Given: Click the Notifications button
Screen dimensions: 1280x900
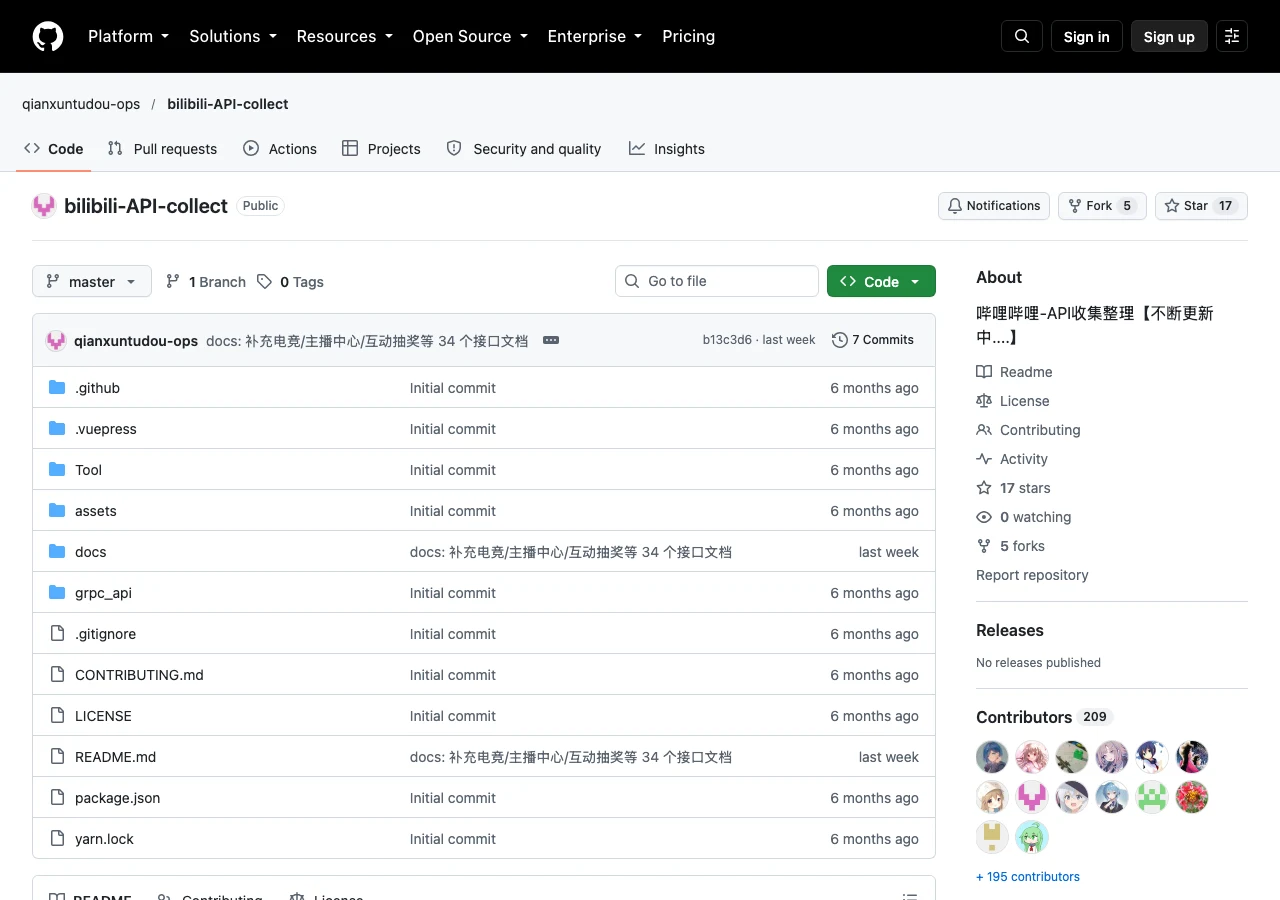Looking at the screenshot, I should tap(994, 206).
